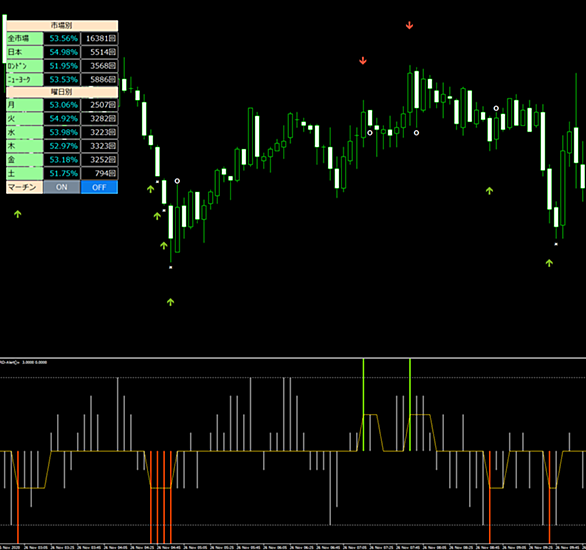Click the white bar at the panel's left edge

coord(4,38)
